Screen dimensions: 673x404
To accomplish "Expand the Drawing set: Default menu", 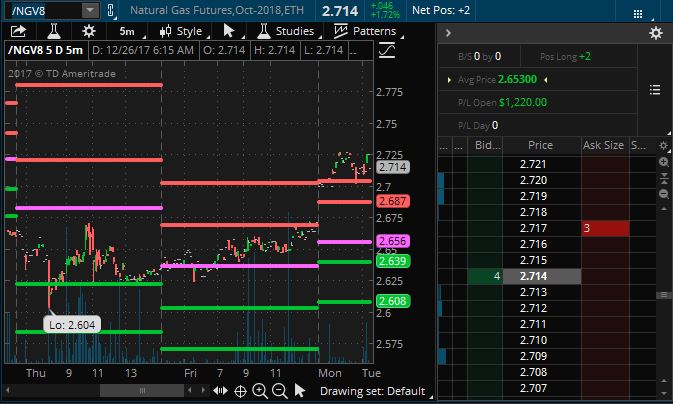I will [373, 391].
